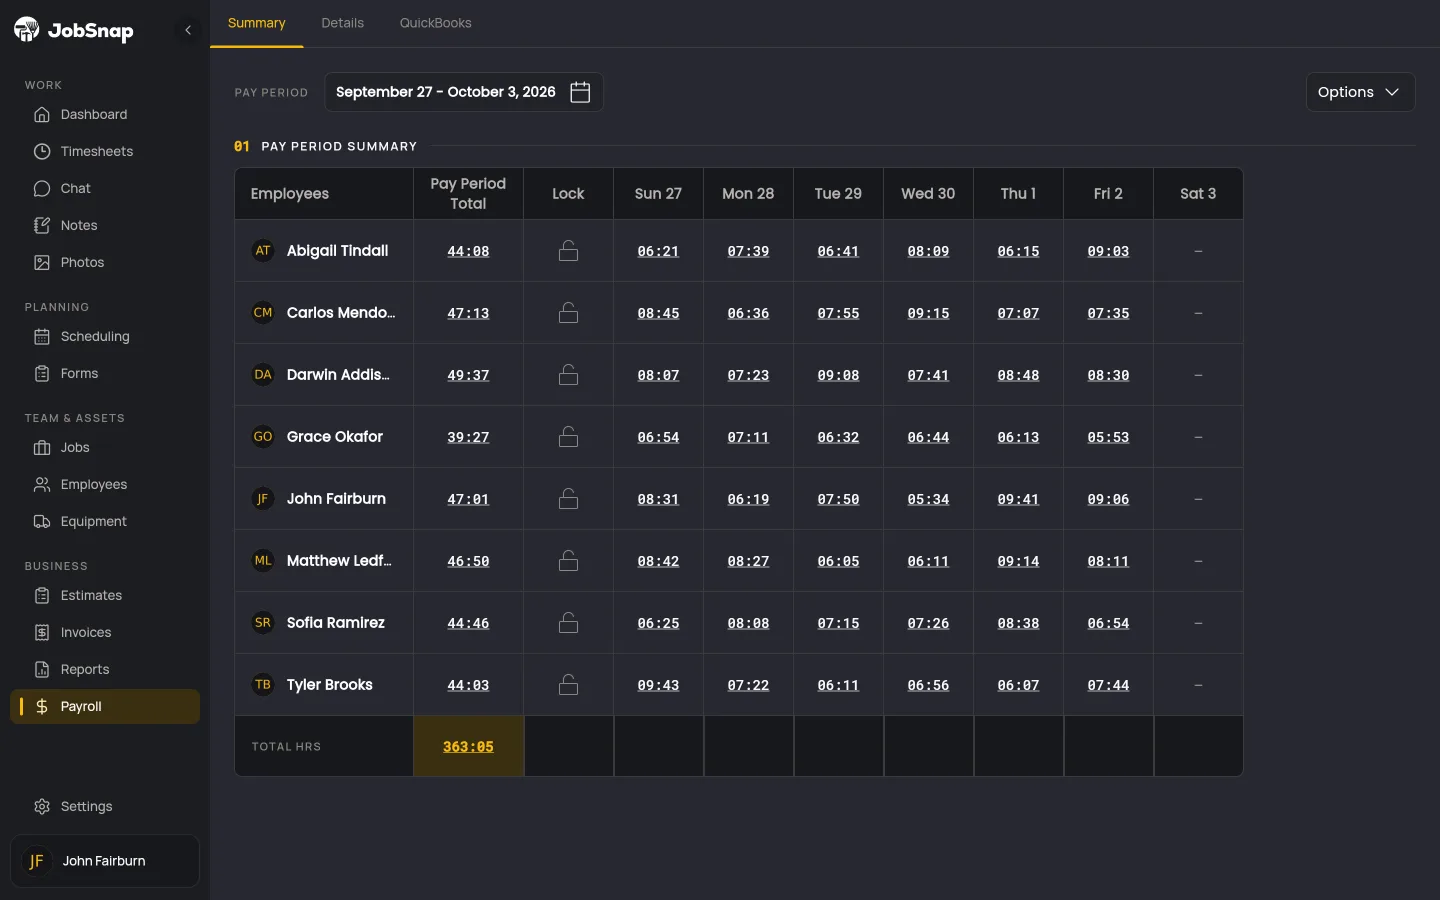
Task: Click the GO avatar for Grace Okafor
Action: [x=263, y=437]
